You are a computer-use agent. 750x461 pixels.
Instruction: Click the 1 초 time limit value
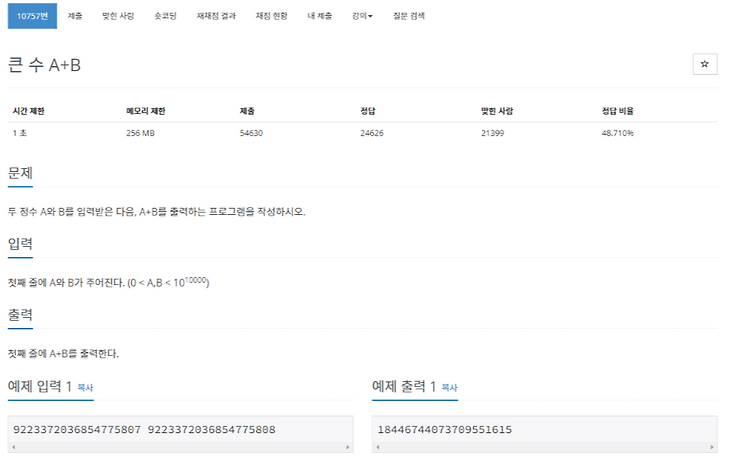pos(20,133)
